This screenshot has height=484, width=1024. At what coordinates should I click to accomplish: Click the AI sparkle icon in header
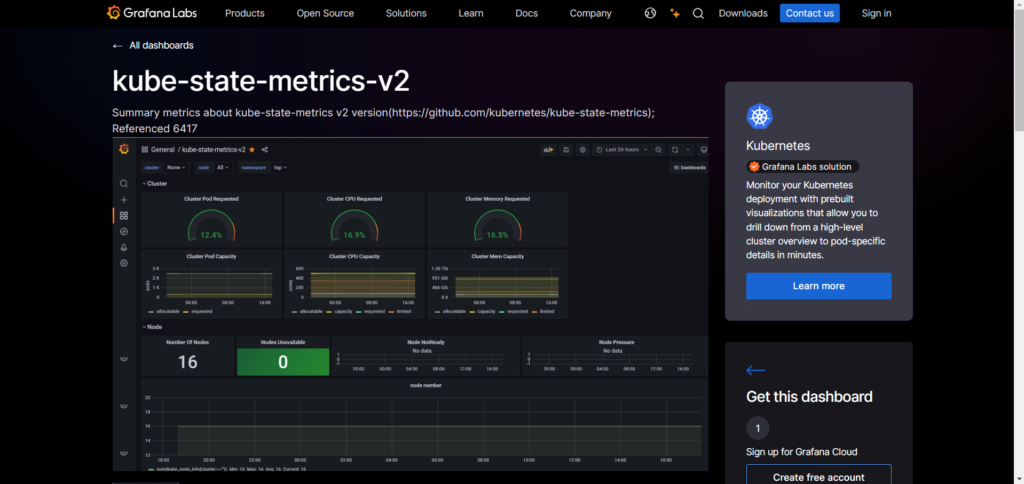[675, 13]
